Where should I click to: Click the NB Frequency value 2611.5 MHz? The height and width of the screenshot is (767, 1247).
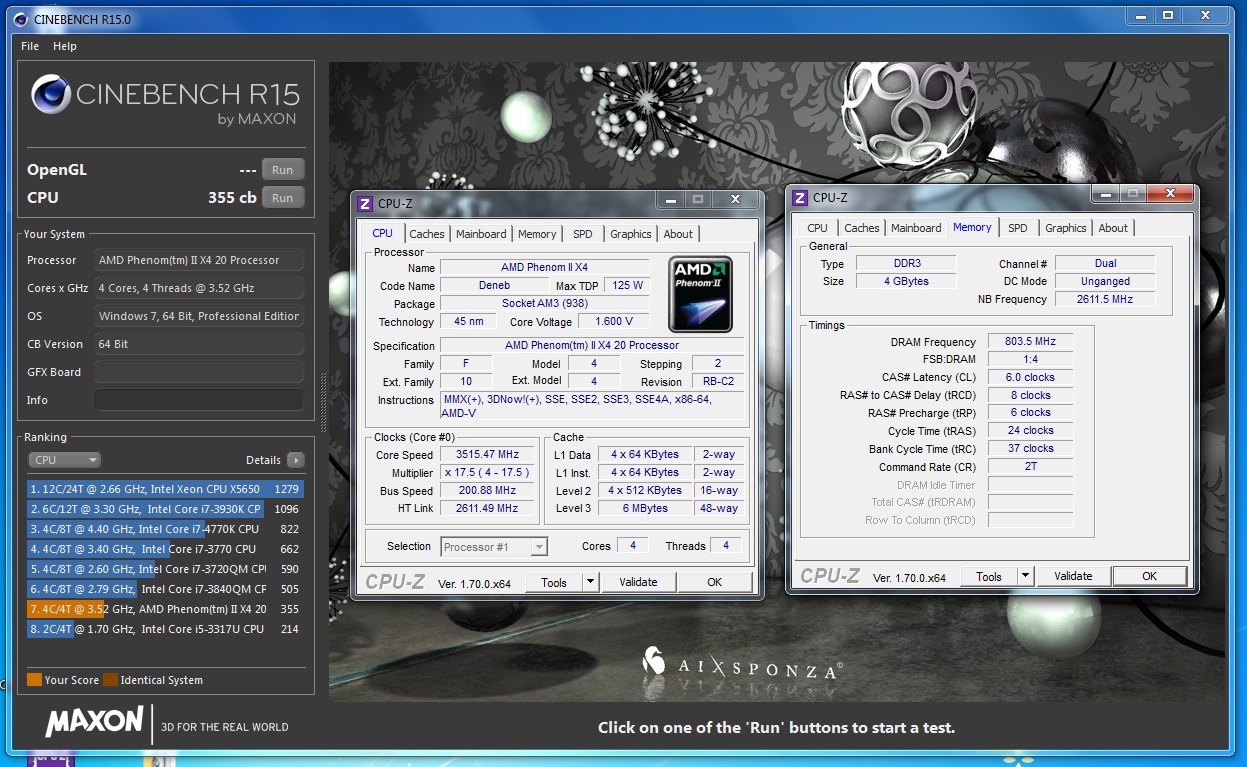pos(1104,299)
